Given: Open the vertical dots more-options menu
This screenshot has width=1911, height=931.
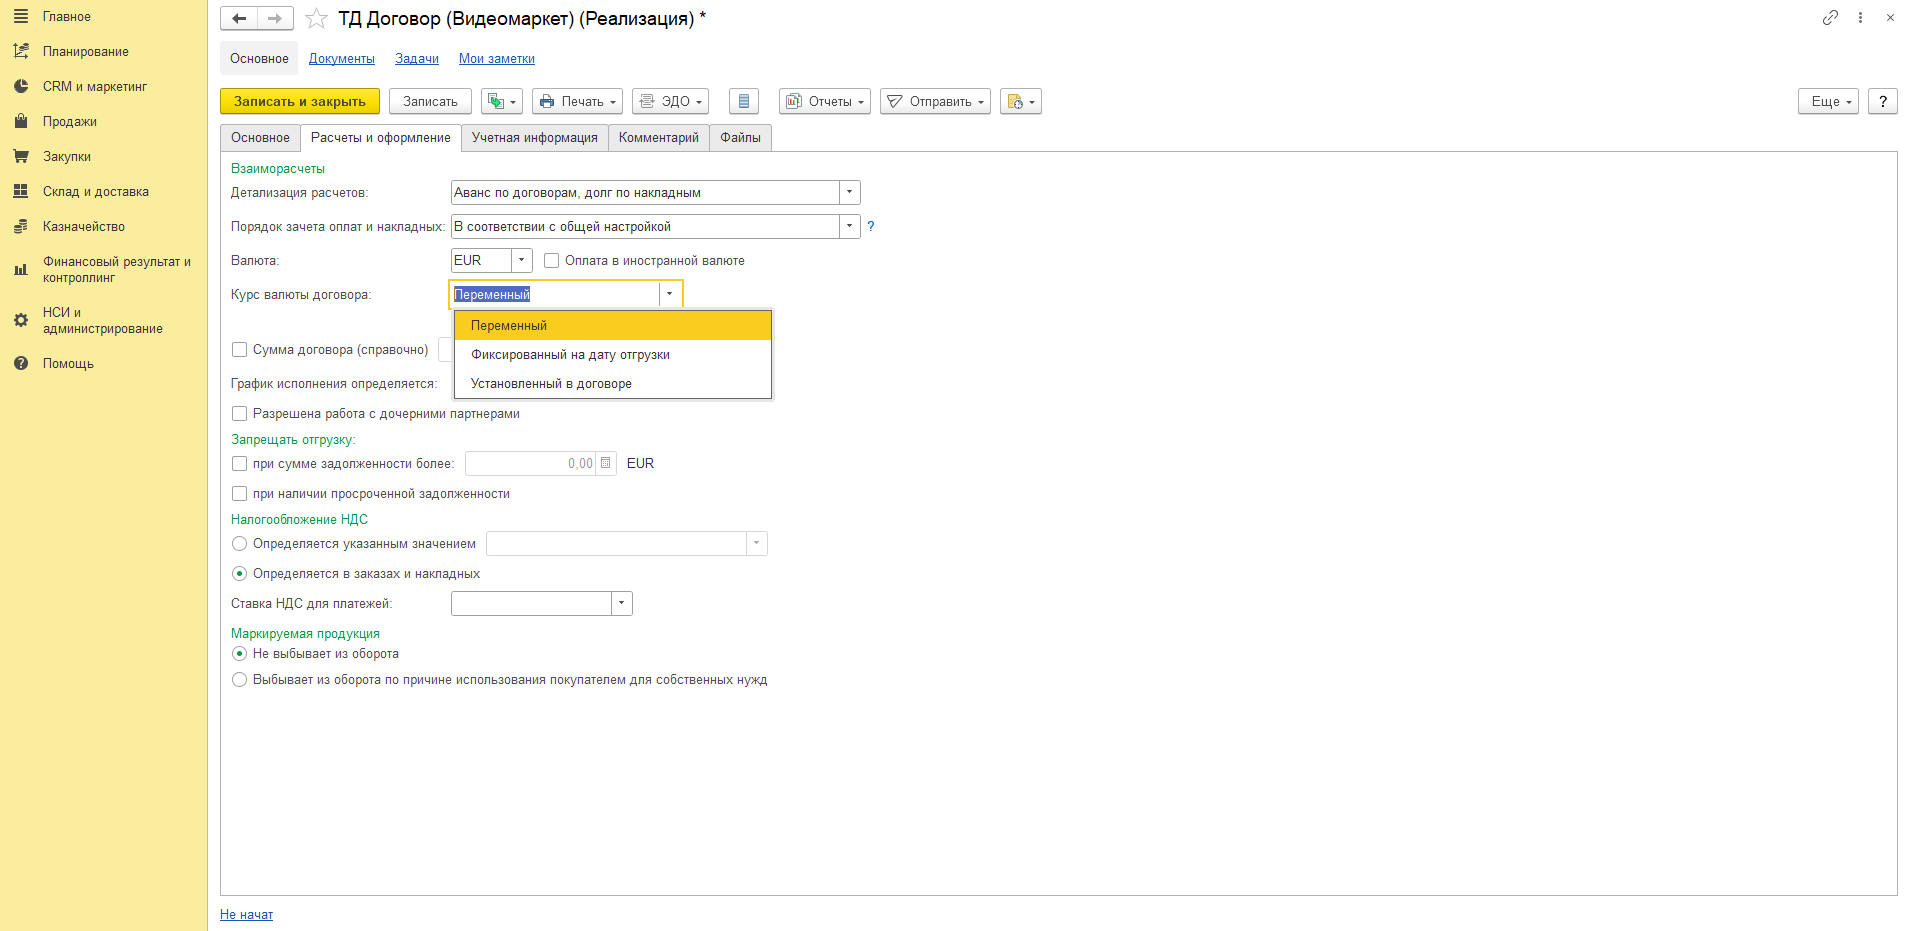Looking at the screenshot, I should (1860, 17).
